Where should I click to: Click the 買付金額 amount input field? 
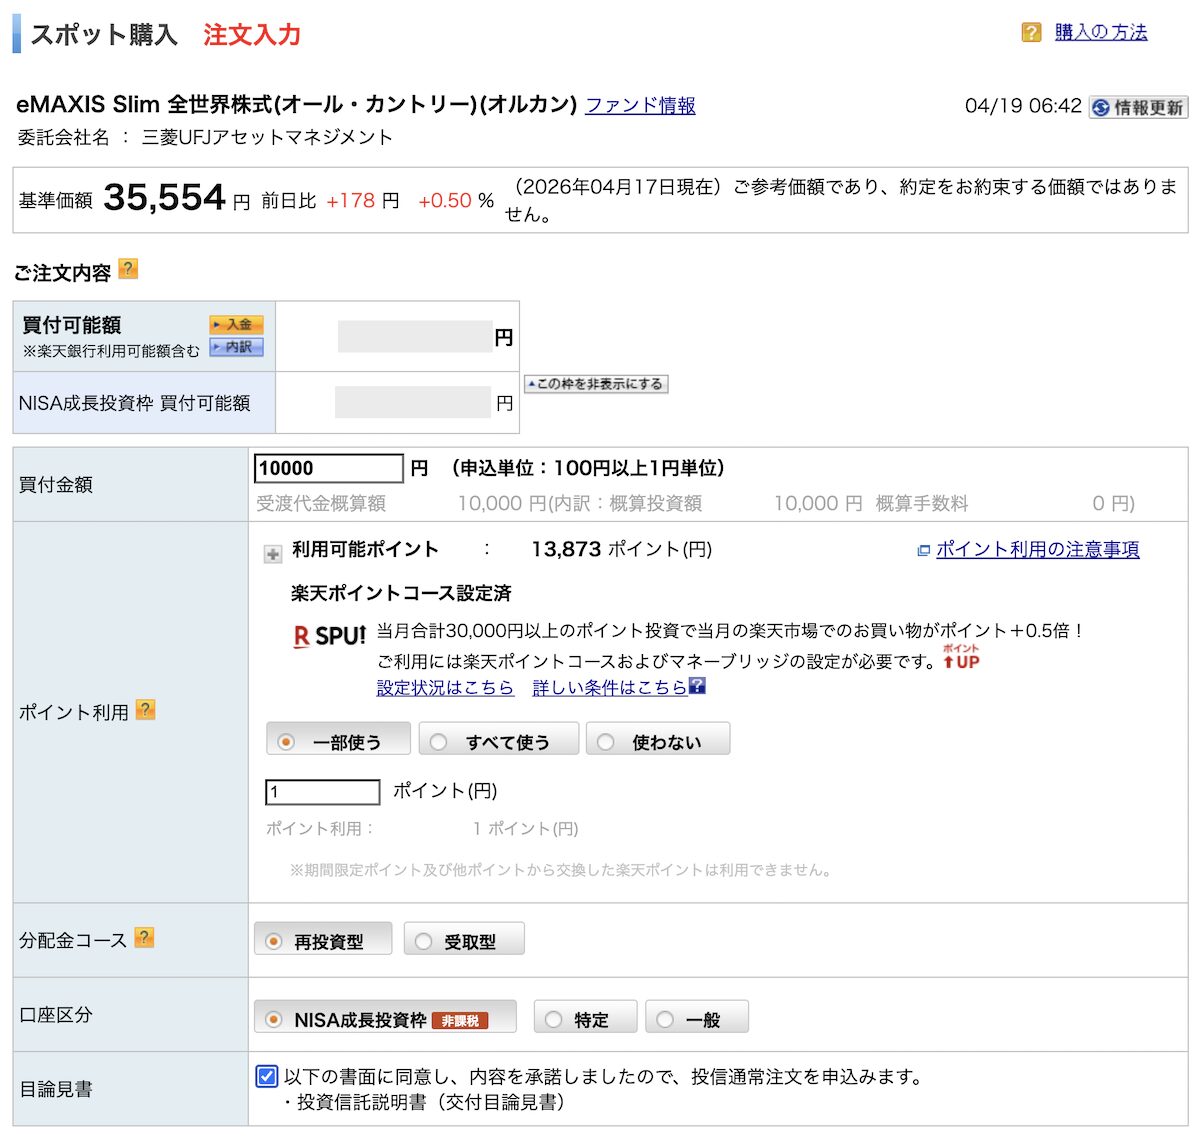click(x=328, y=467)
